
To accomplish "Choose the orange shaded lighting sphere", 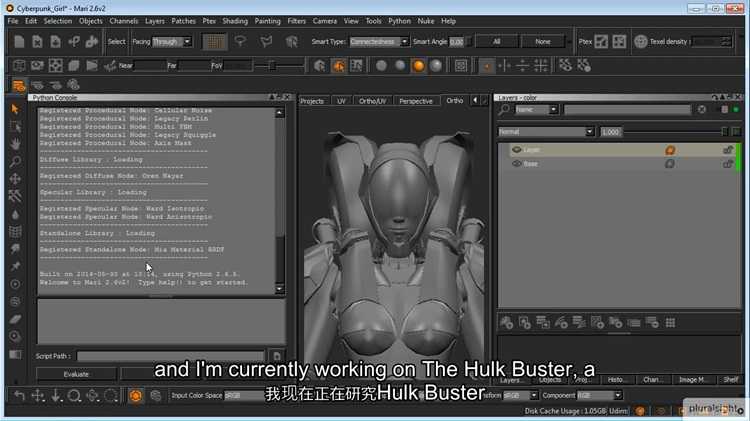I will coord(419,66).
